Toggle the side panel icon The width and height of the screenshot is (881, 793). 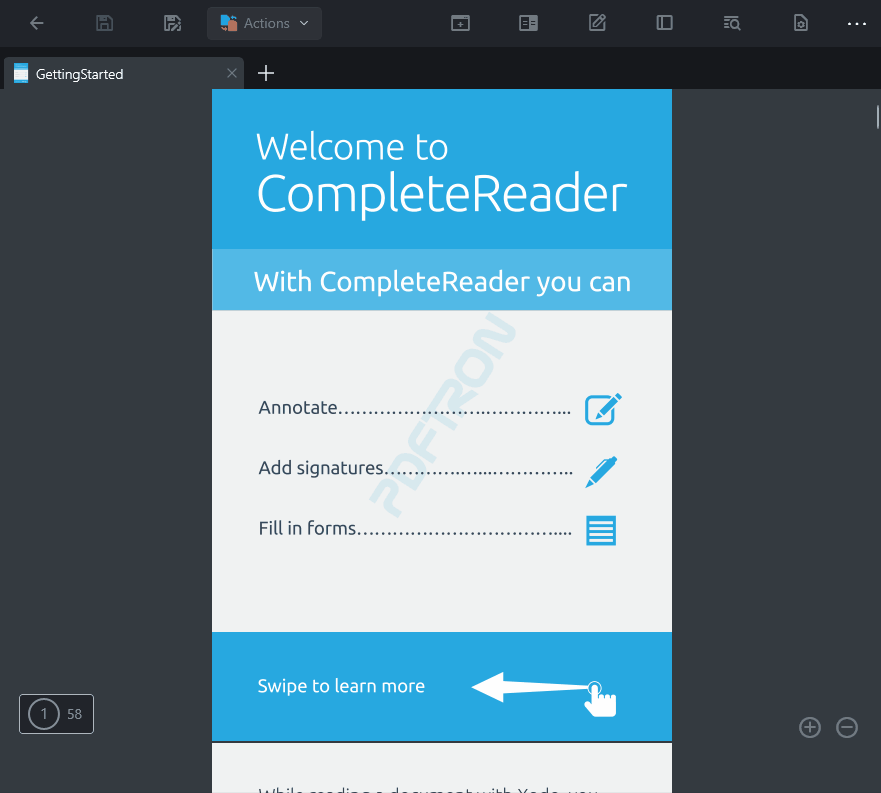pyautogui.click(x=664, y=23)
